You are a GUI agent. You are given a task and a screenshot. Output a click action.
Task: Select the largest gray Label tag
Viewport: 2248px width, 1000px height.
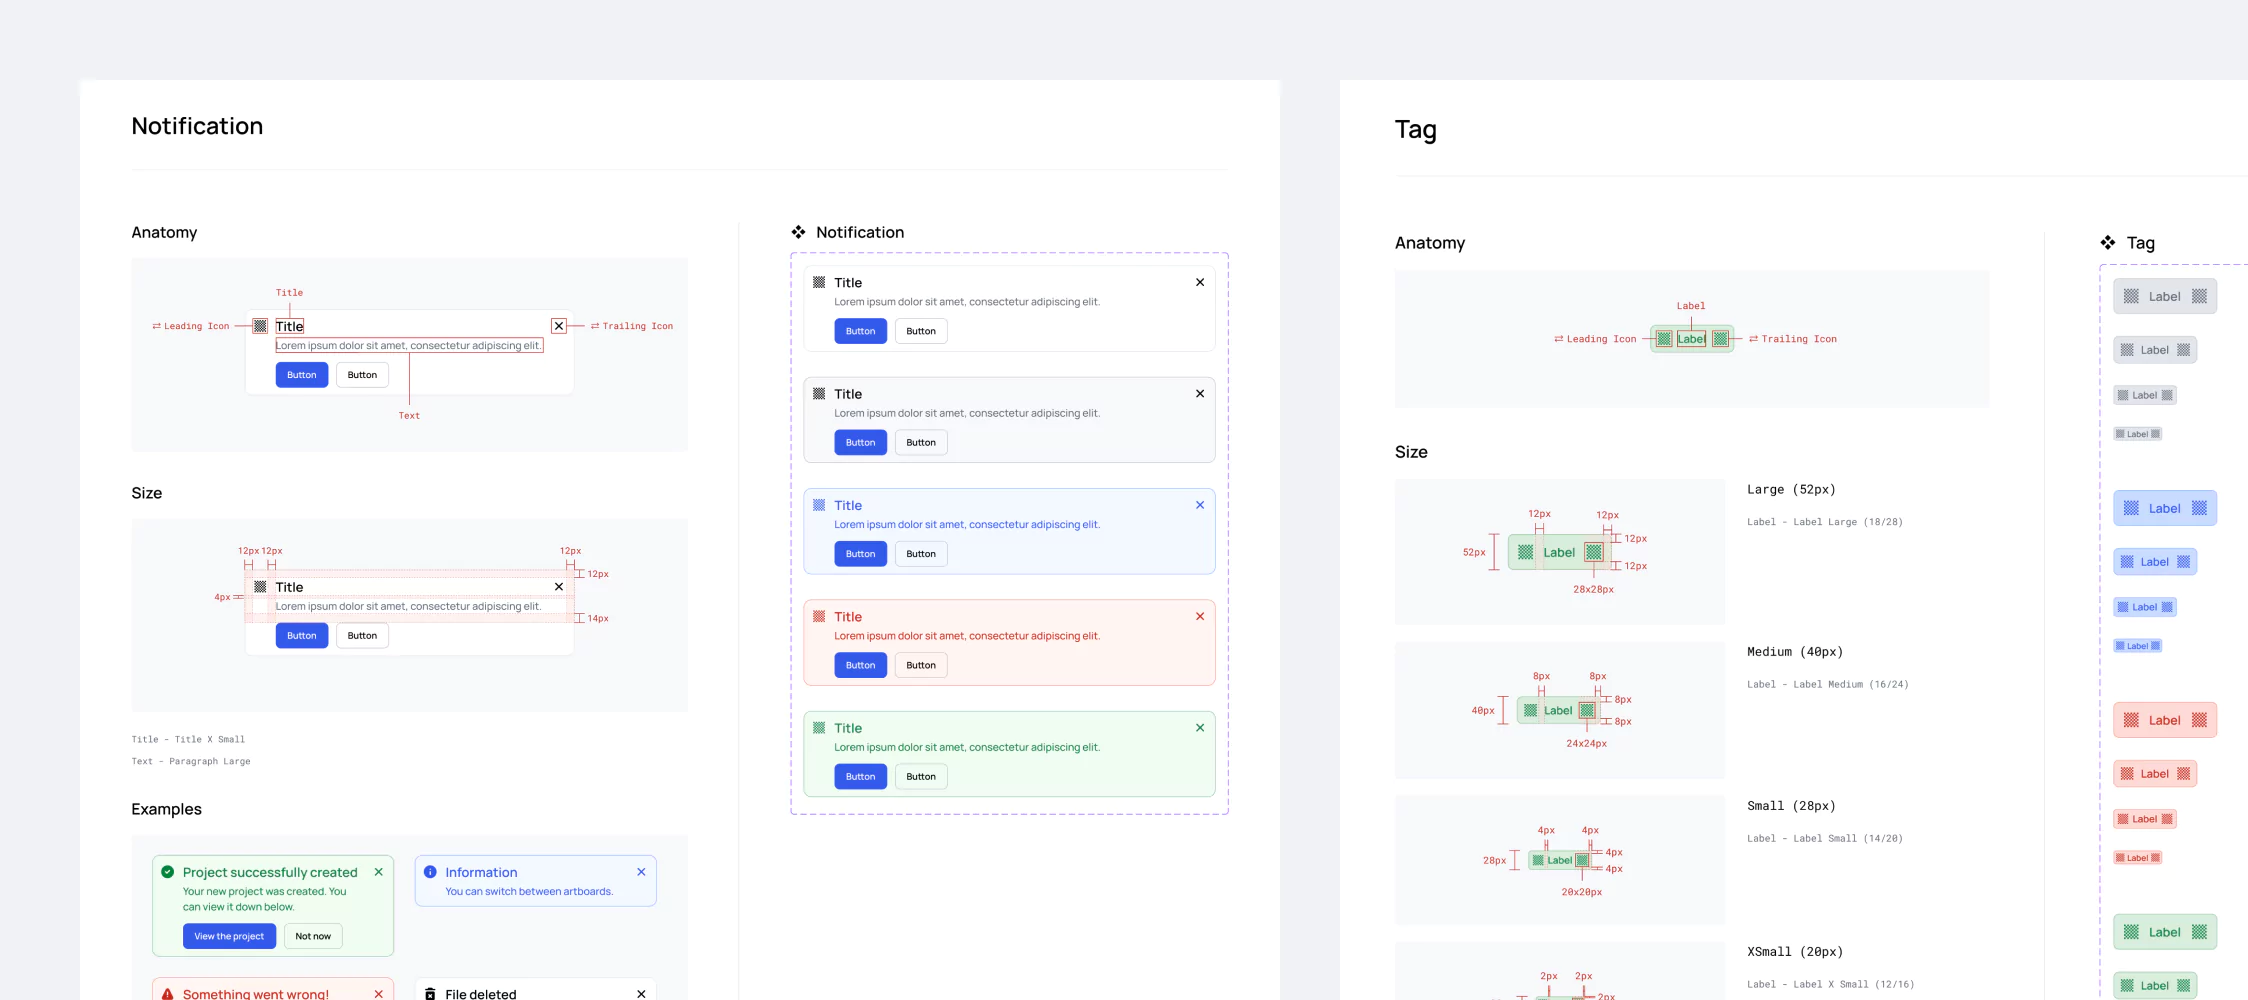pos(2165,296)
